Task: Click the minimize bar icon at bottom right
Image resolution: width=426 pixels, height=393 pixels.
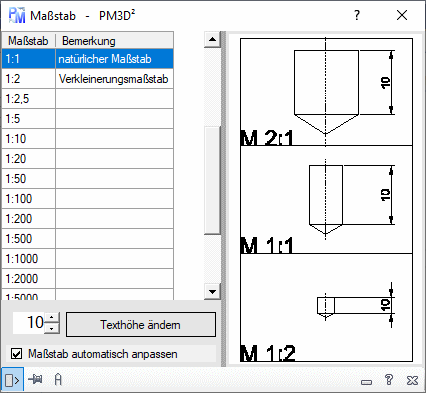Action: coord(366,382)
